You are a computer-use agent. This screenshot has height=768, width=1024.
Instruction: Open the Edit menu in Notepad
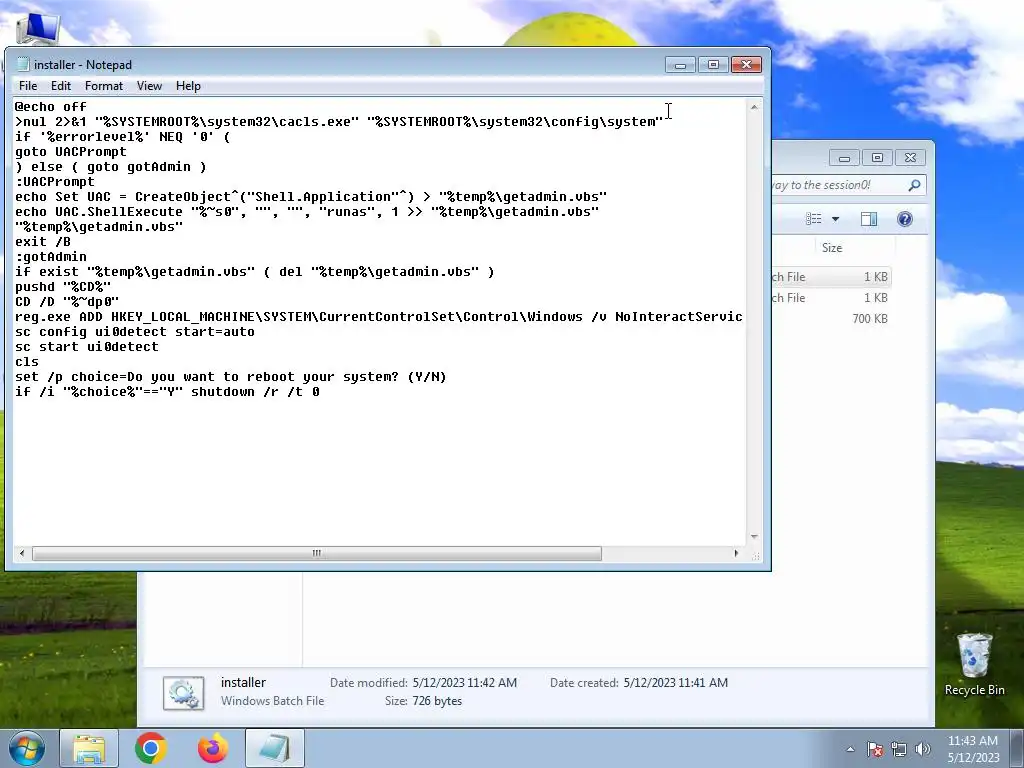tap(61, 86)
